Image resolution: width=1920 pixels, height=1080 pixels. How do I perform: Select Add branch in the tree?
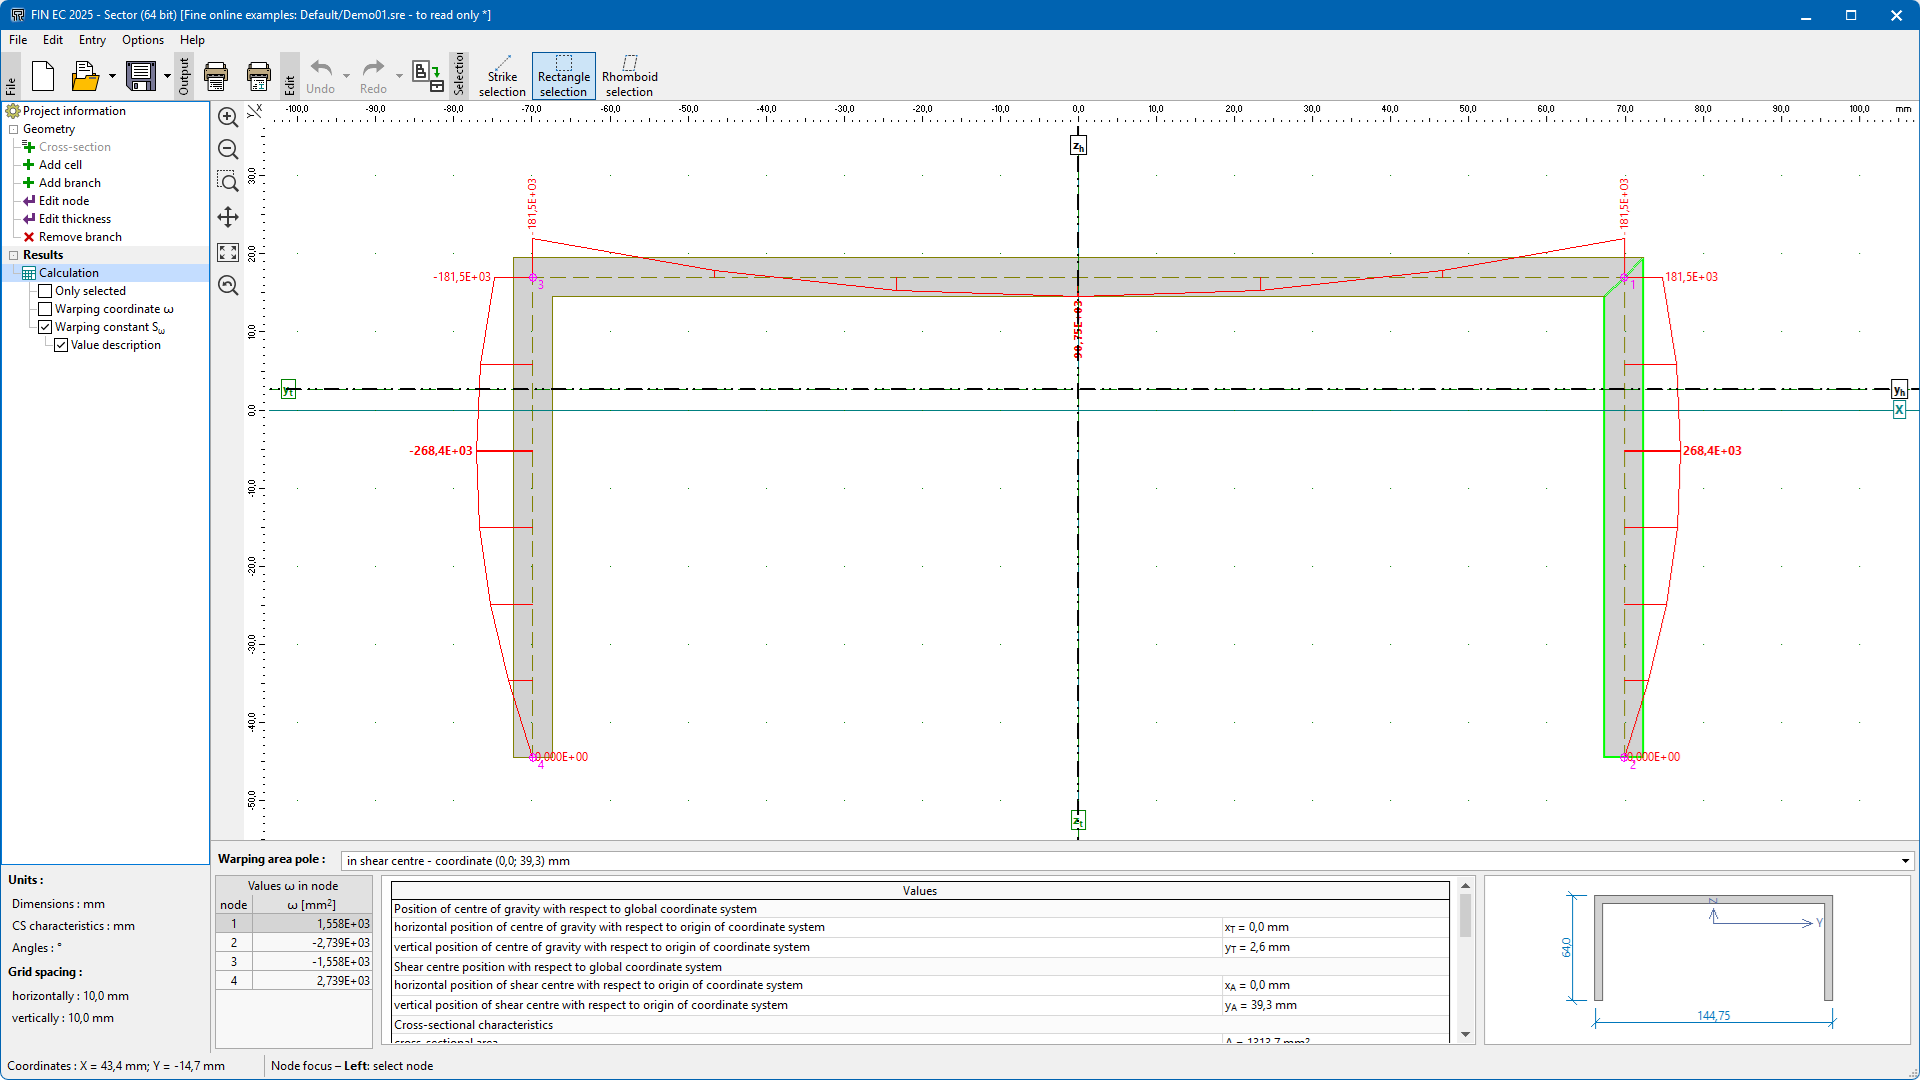[x=69, y=183]
